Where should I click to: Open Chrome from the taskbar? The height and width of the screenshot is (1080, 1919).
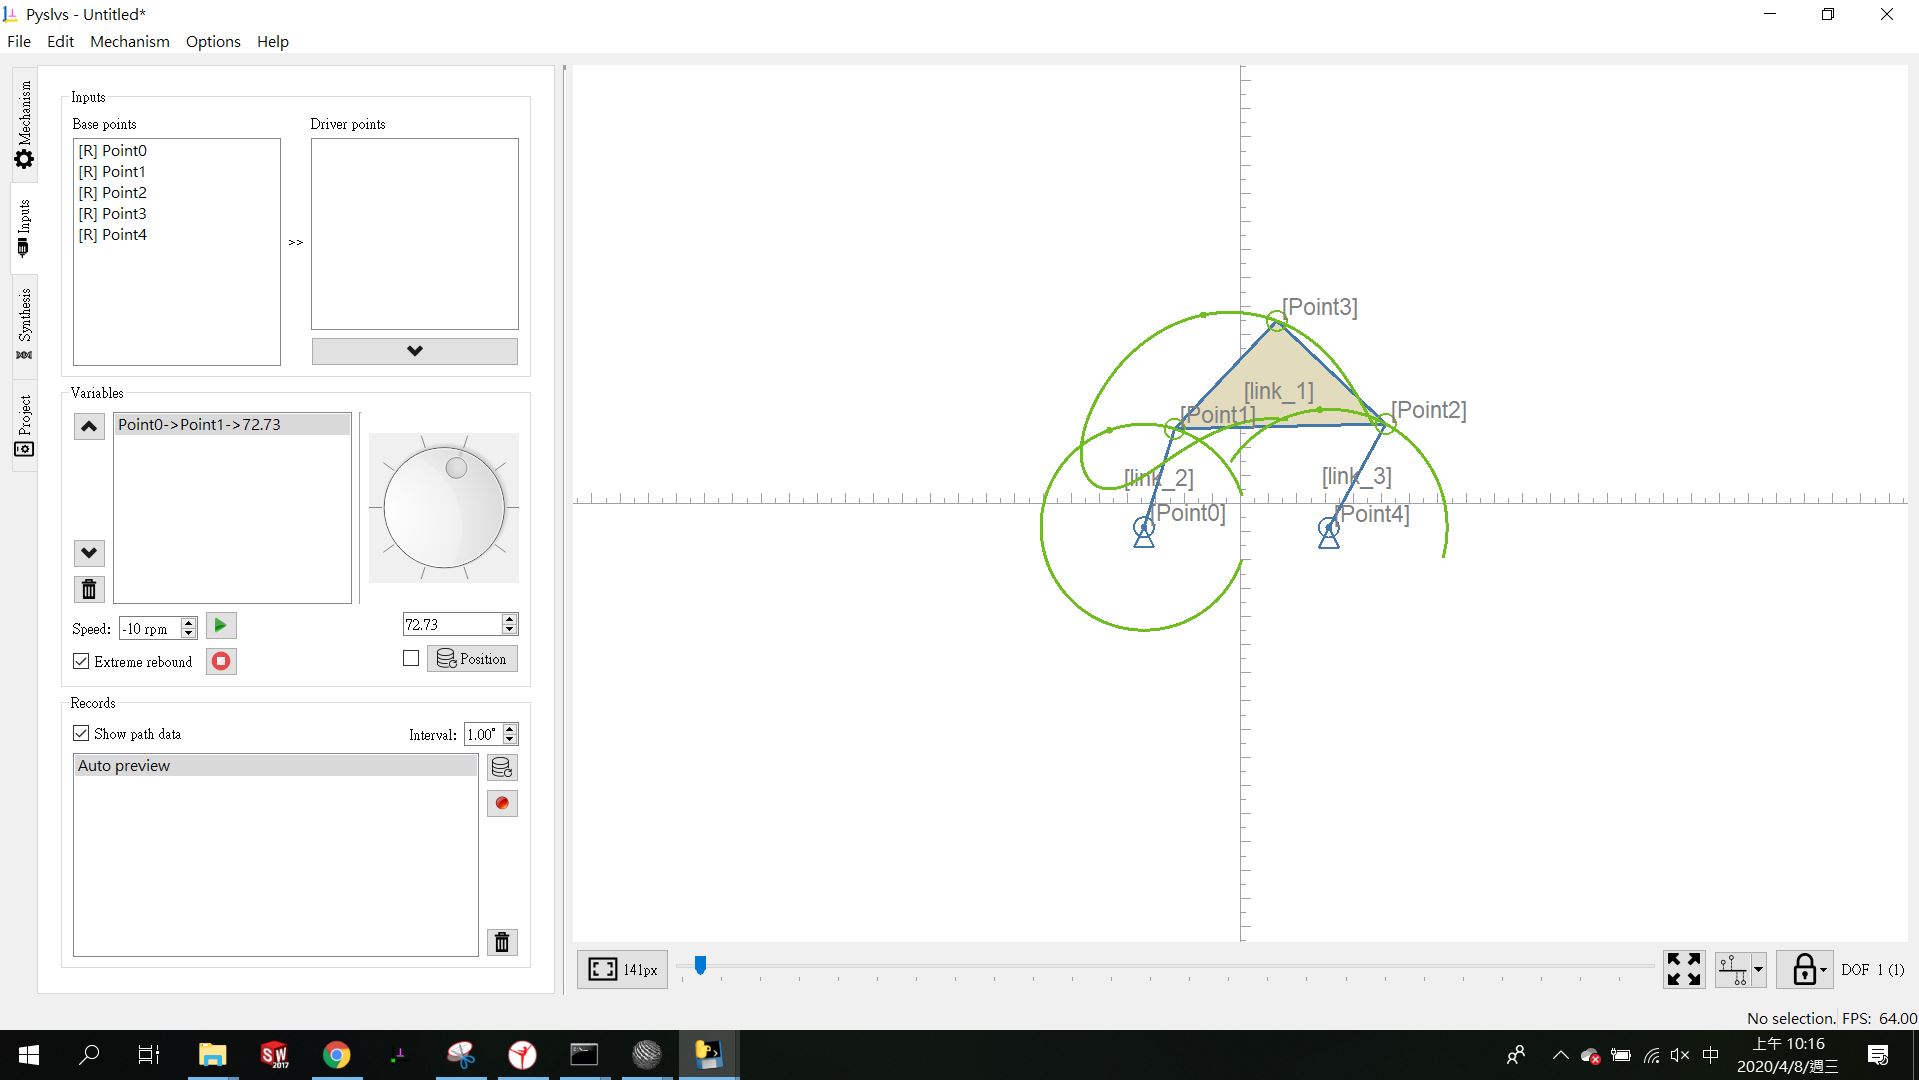pos(337,1055)
